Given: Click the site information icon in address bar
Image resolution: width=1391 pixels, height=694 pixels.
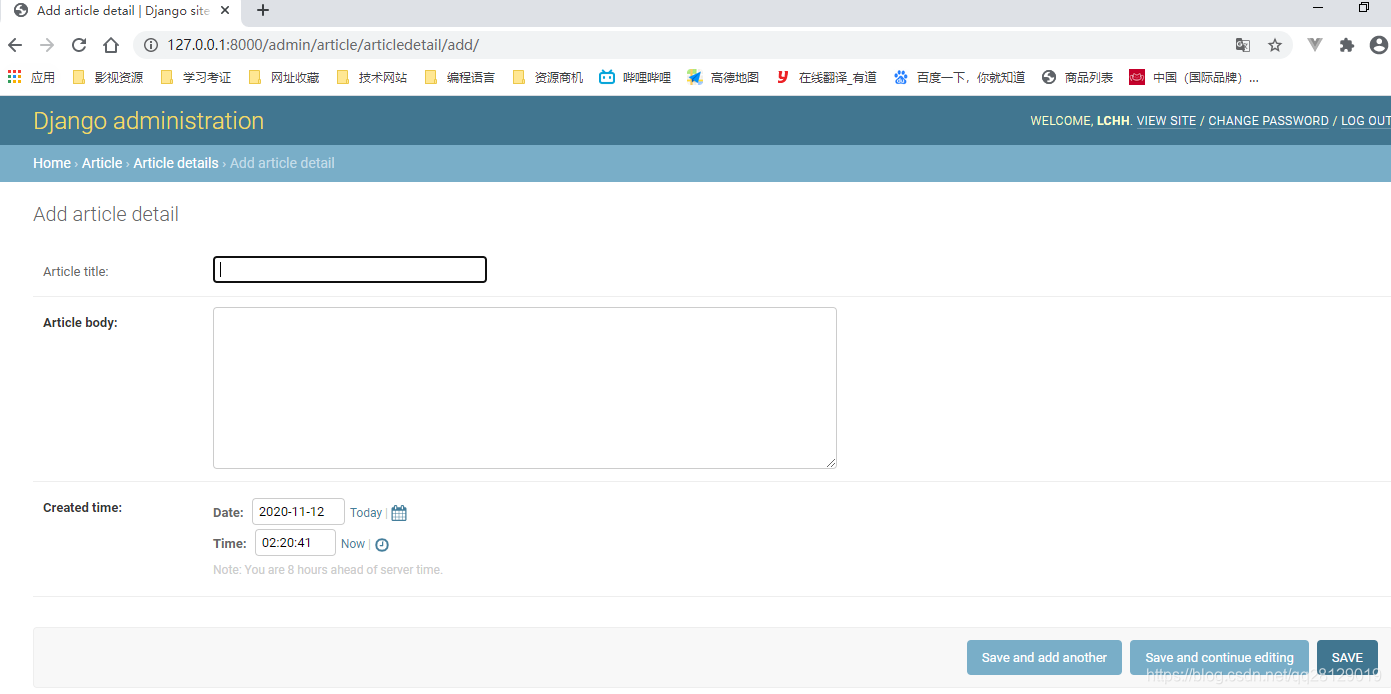Looking at the screenshot, I should [151, 45].
